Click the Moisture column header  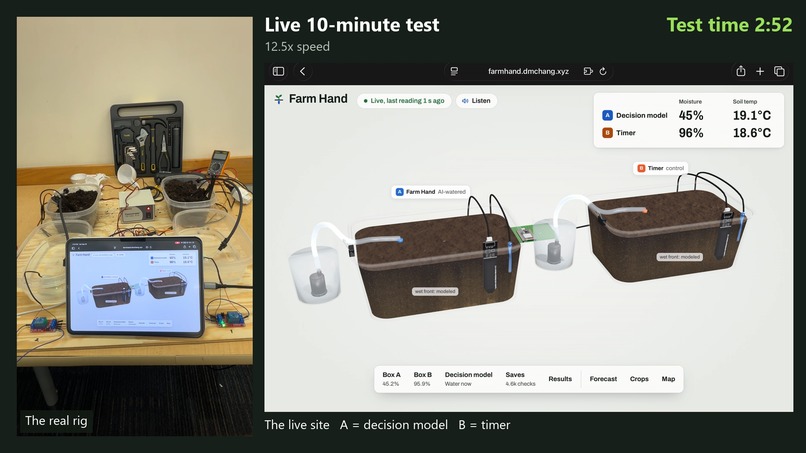[x=690, y=102]
